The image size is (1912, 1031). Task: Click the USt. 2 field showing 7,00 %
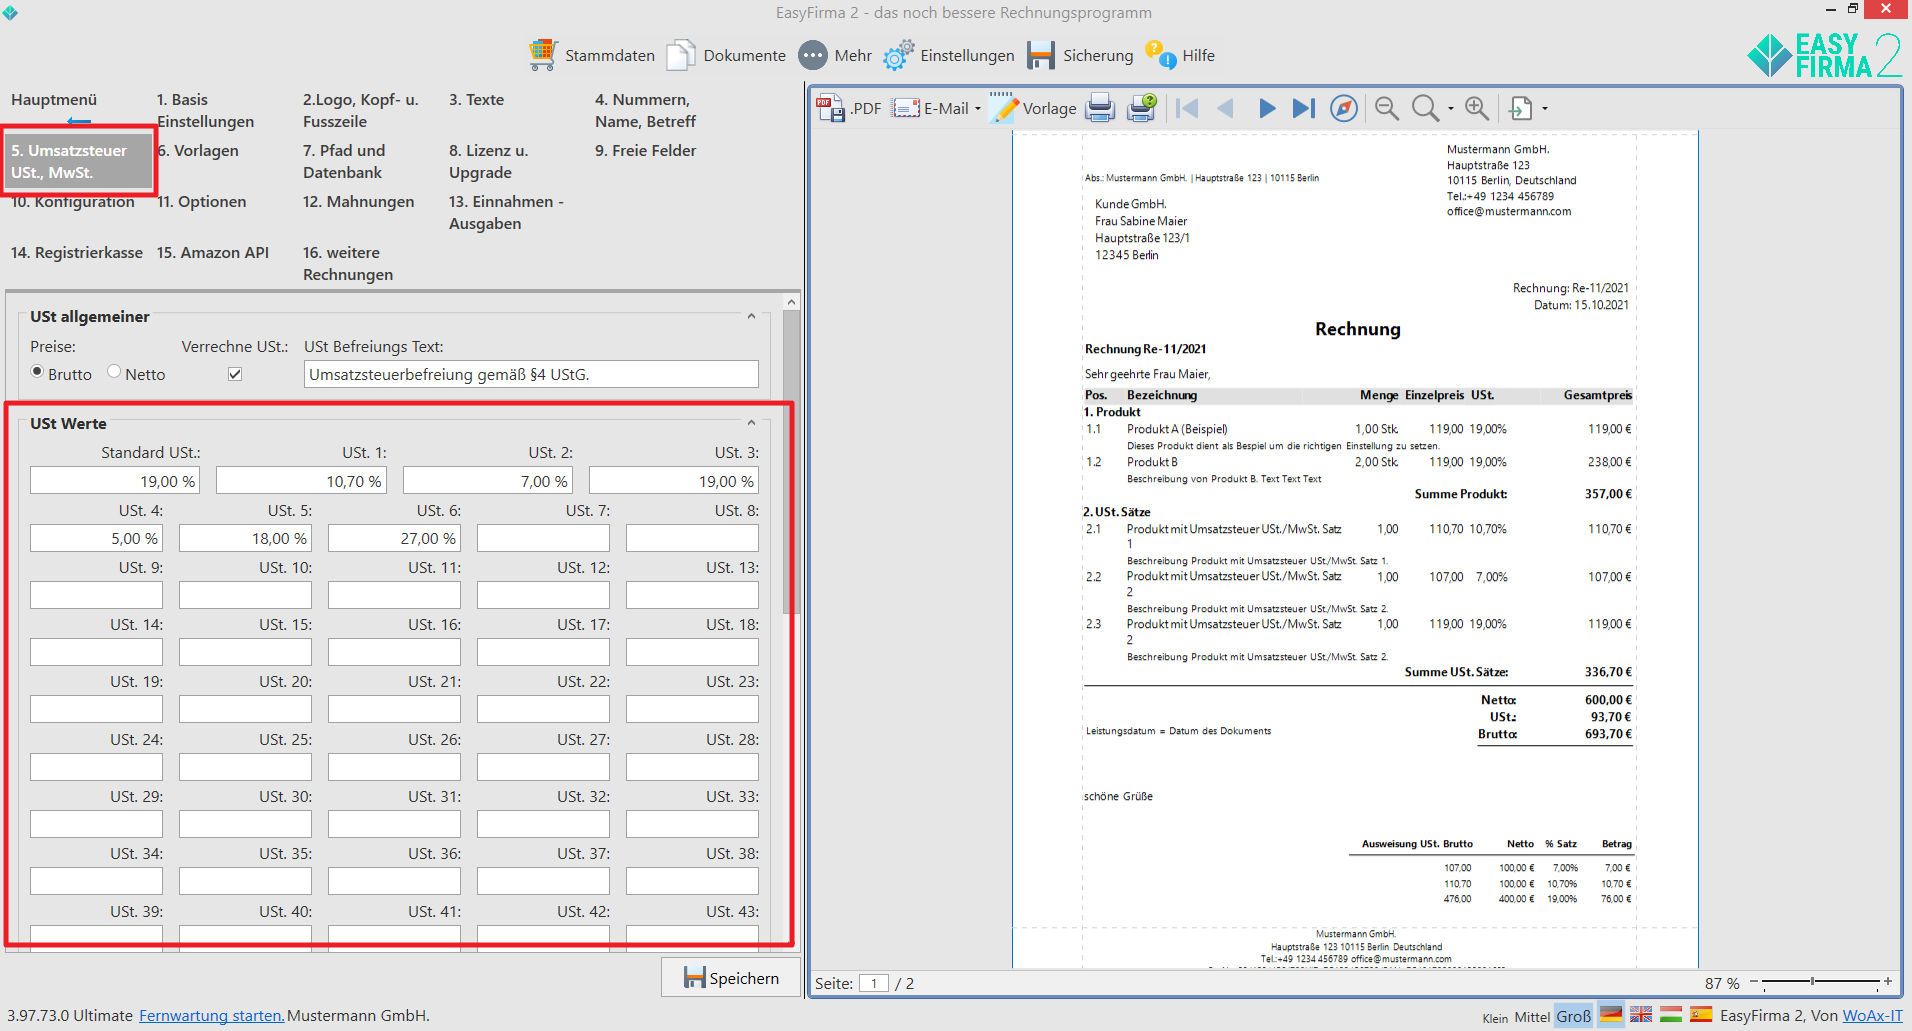(487, 481)
